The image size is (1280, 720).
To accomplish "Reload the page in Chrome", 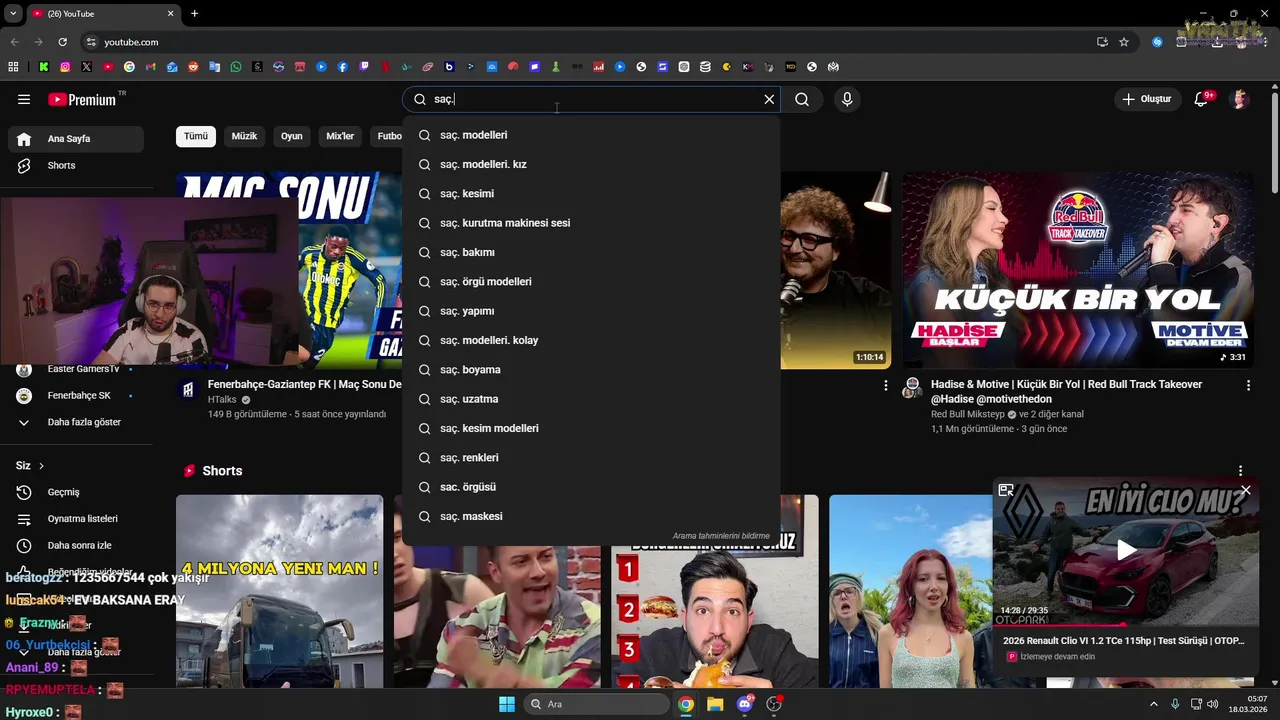I will tap(62, 42).
